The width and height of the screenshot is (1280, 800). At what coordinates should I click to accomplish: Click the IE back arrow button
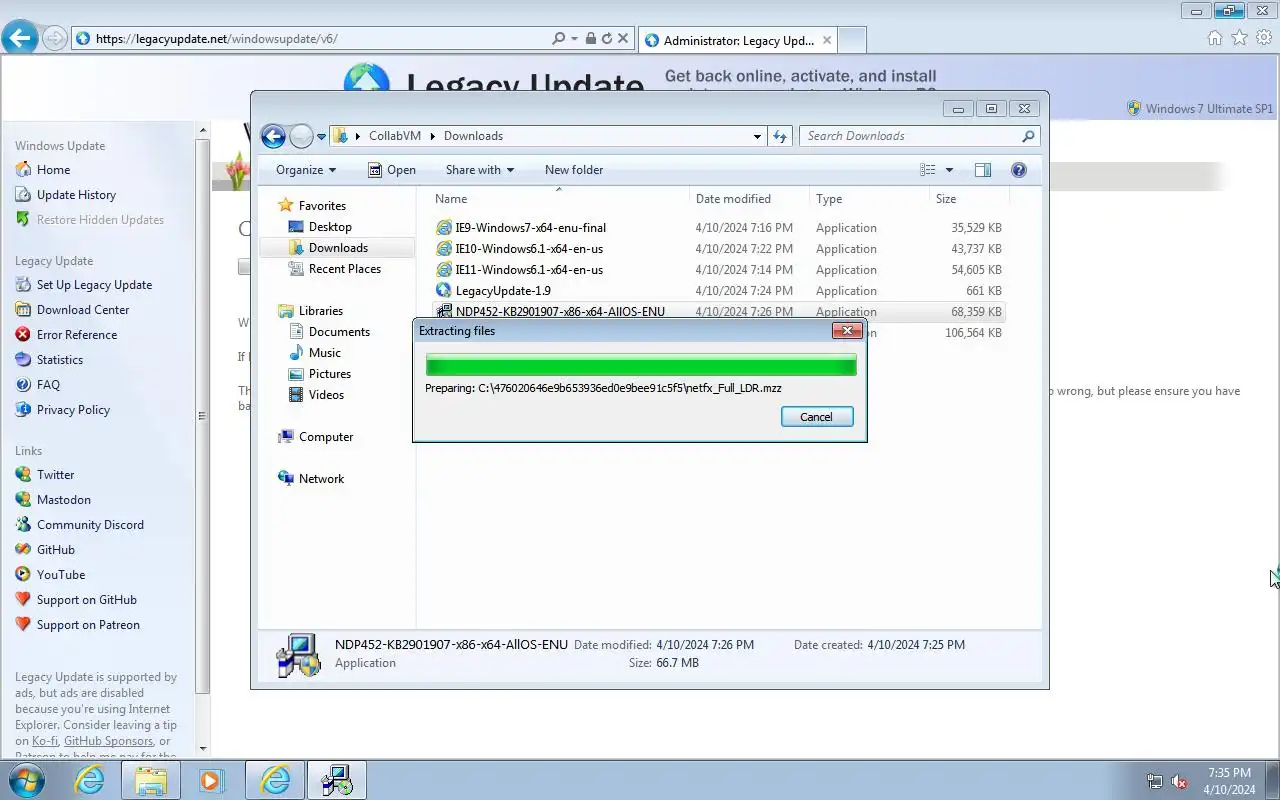[x=20, y=39]
